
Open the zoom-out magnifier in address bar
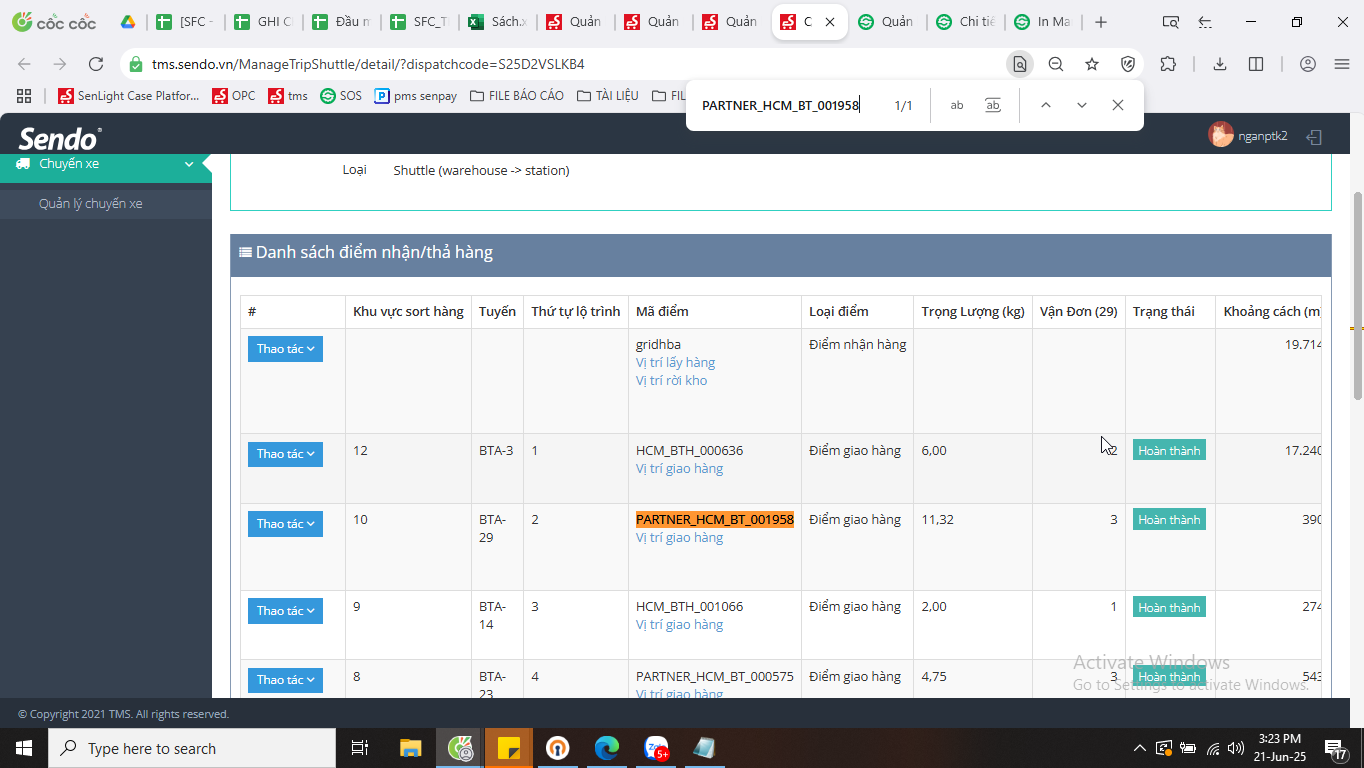pos(1056,64)
